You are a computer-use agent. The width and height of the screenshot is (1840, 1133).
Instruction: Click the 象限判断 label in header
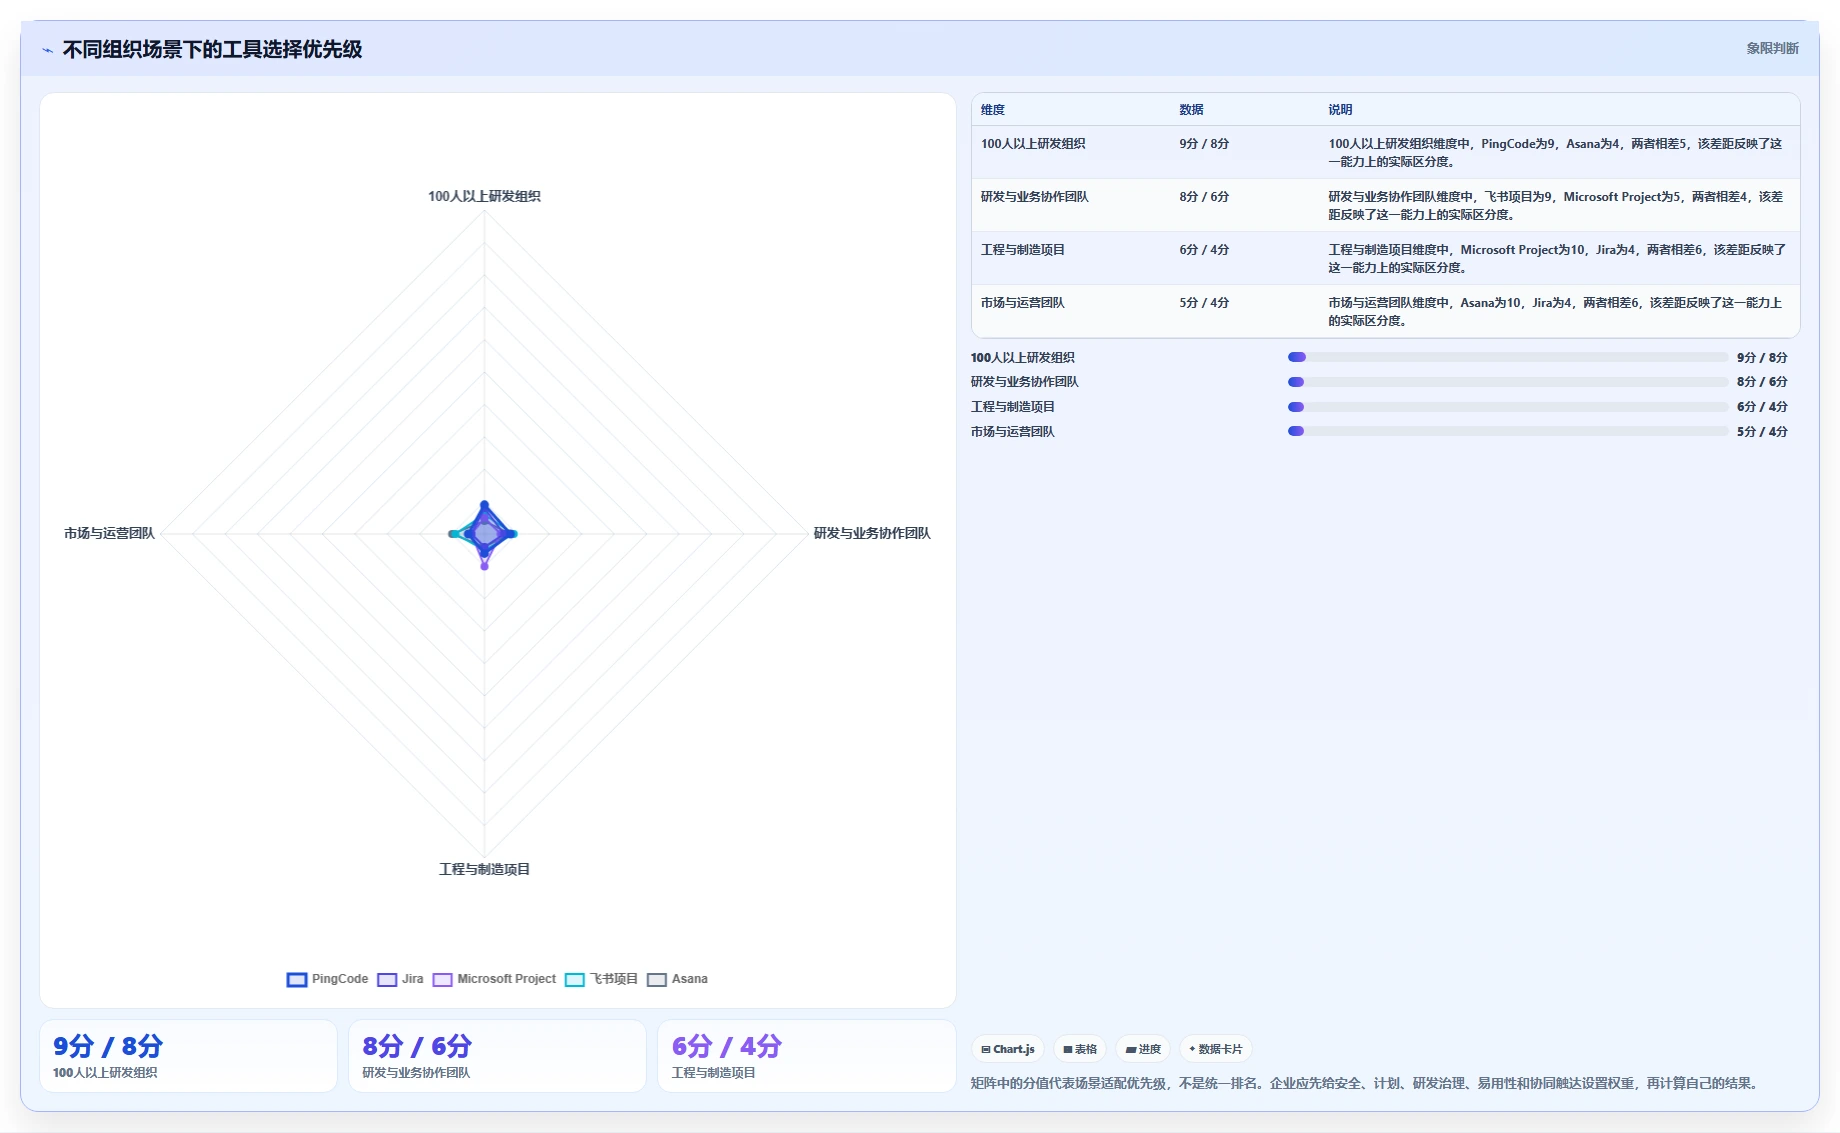tap(1772, 48)
